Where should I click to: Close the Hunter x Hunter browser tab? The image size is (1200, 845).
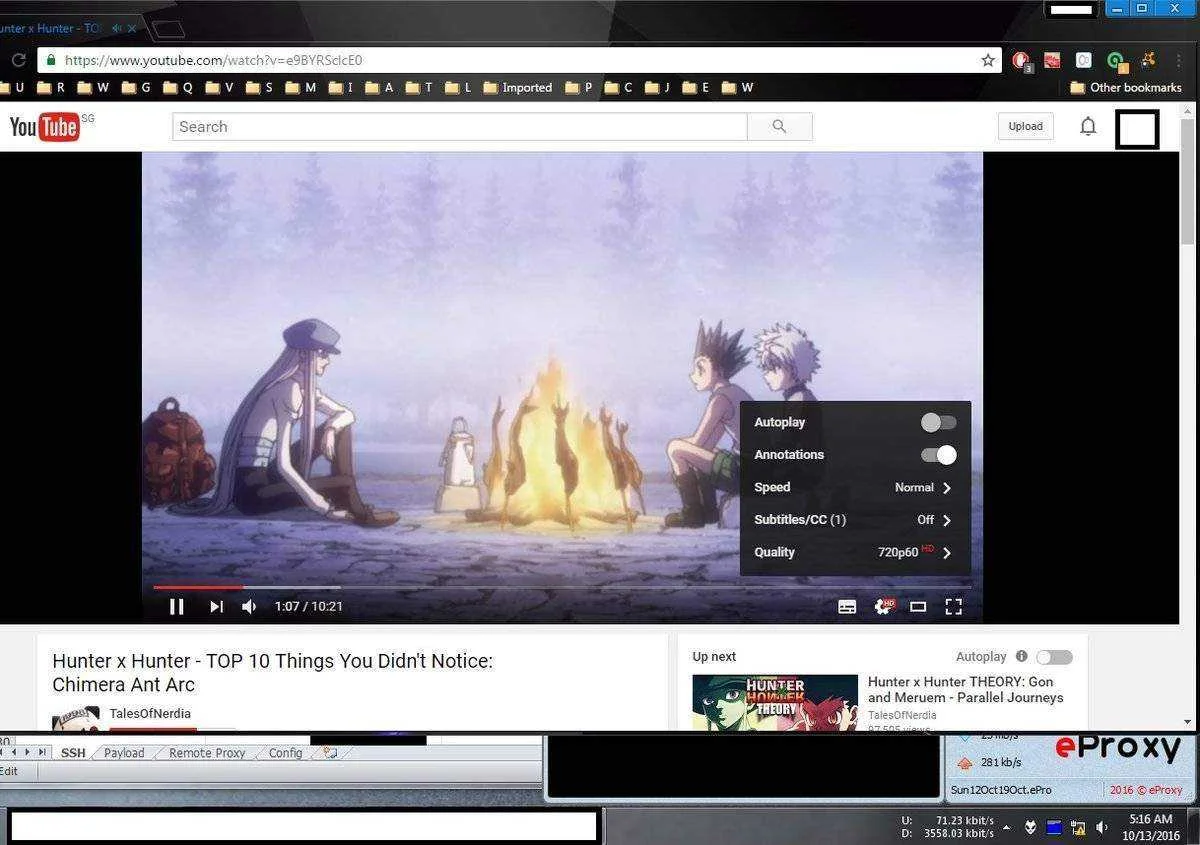[x=132, y=28]
